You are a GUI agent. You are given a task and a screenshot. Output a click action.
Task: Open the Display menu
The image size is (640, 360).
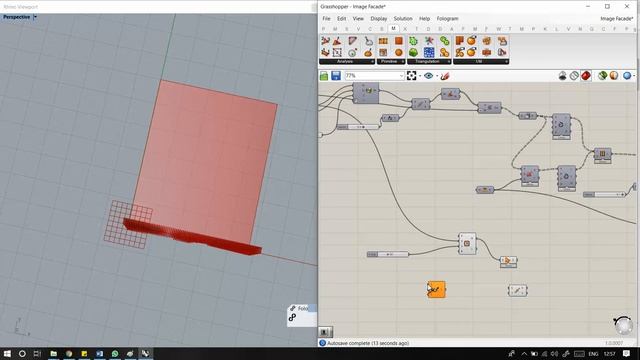(379, 19)
